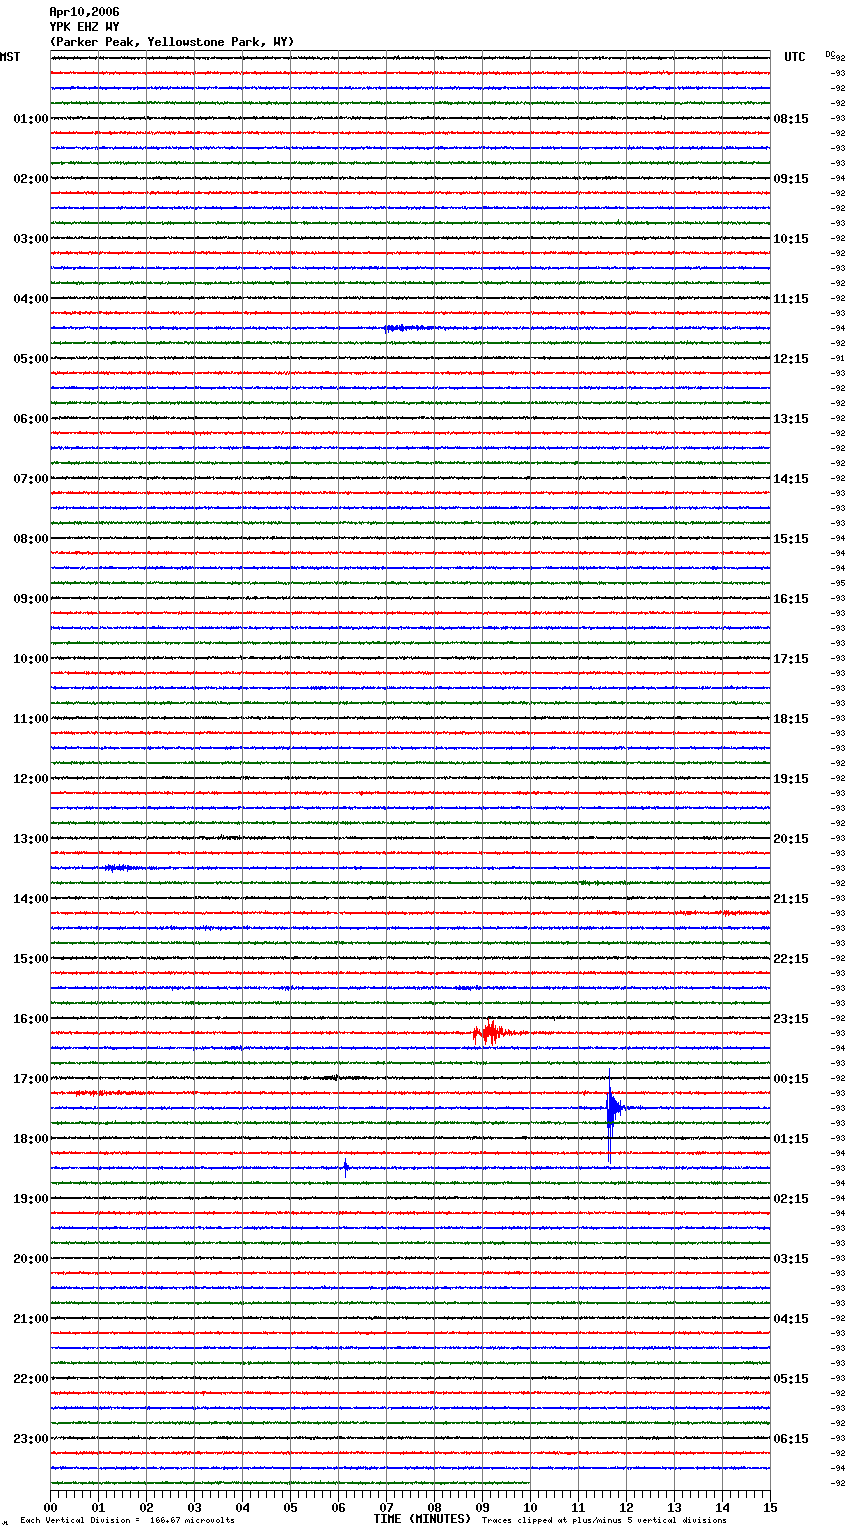
Task: Click the 21:15 UTC time label
Action: pos(791,899)
